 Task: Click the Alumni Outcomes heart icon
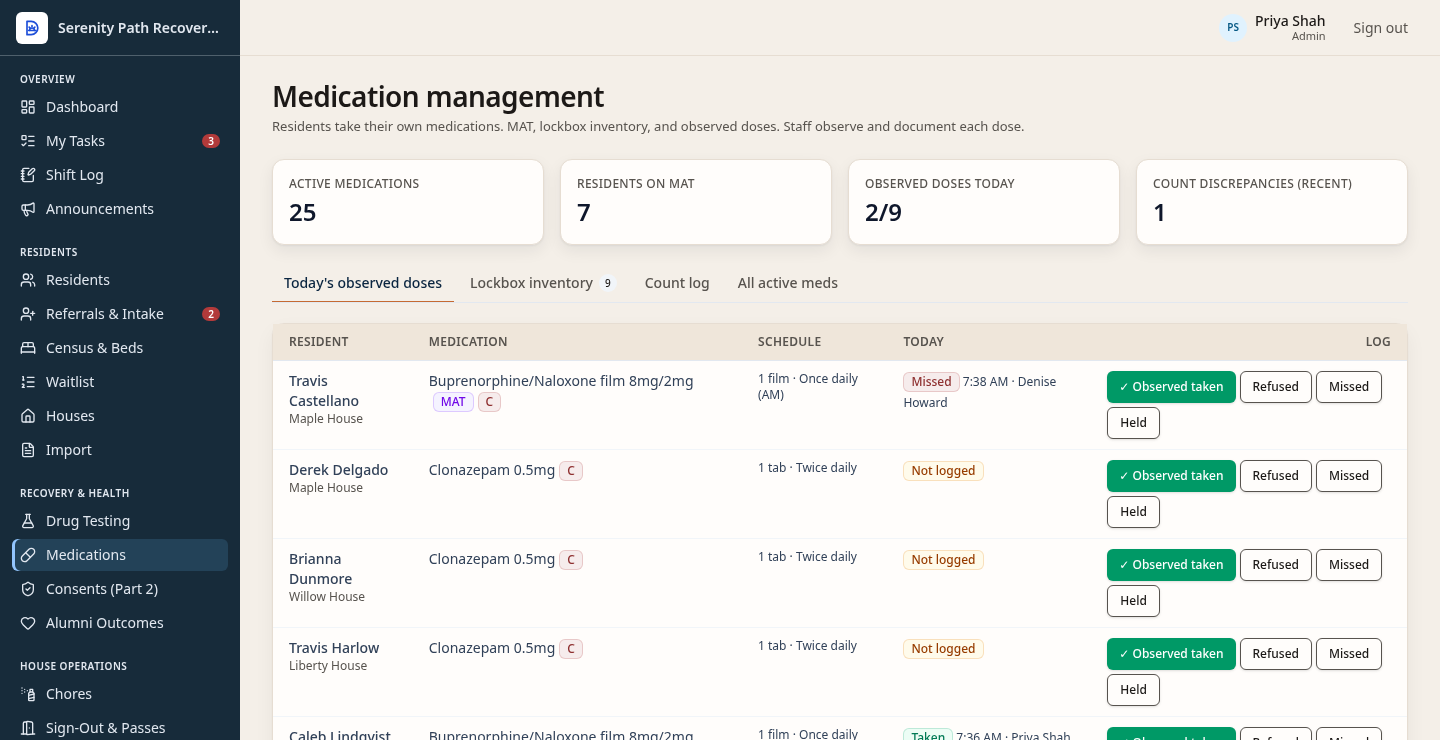(x=28, y=623)
